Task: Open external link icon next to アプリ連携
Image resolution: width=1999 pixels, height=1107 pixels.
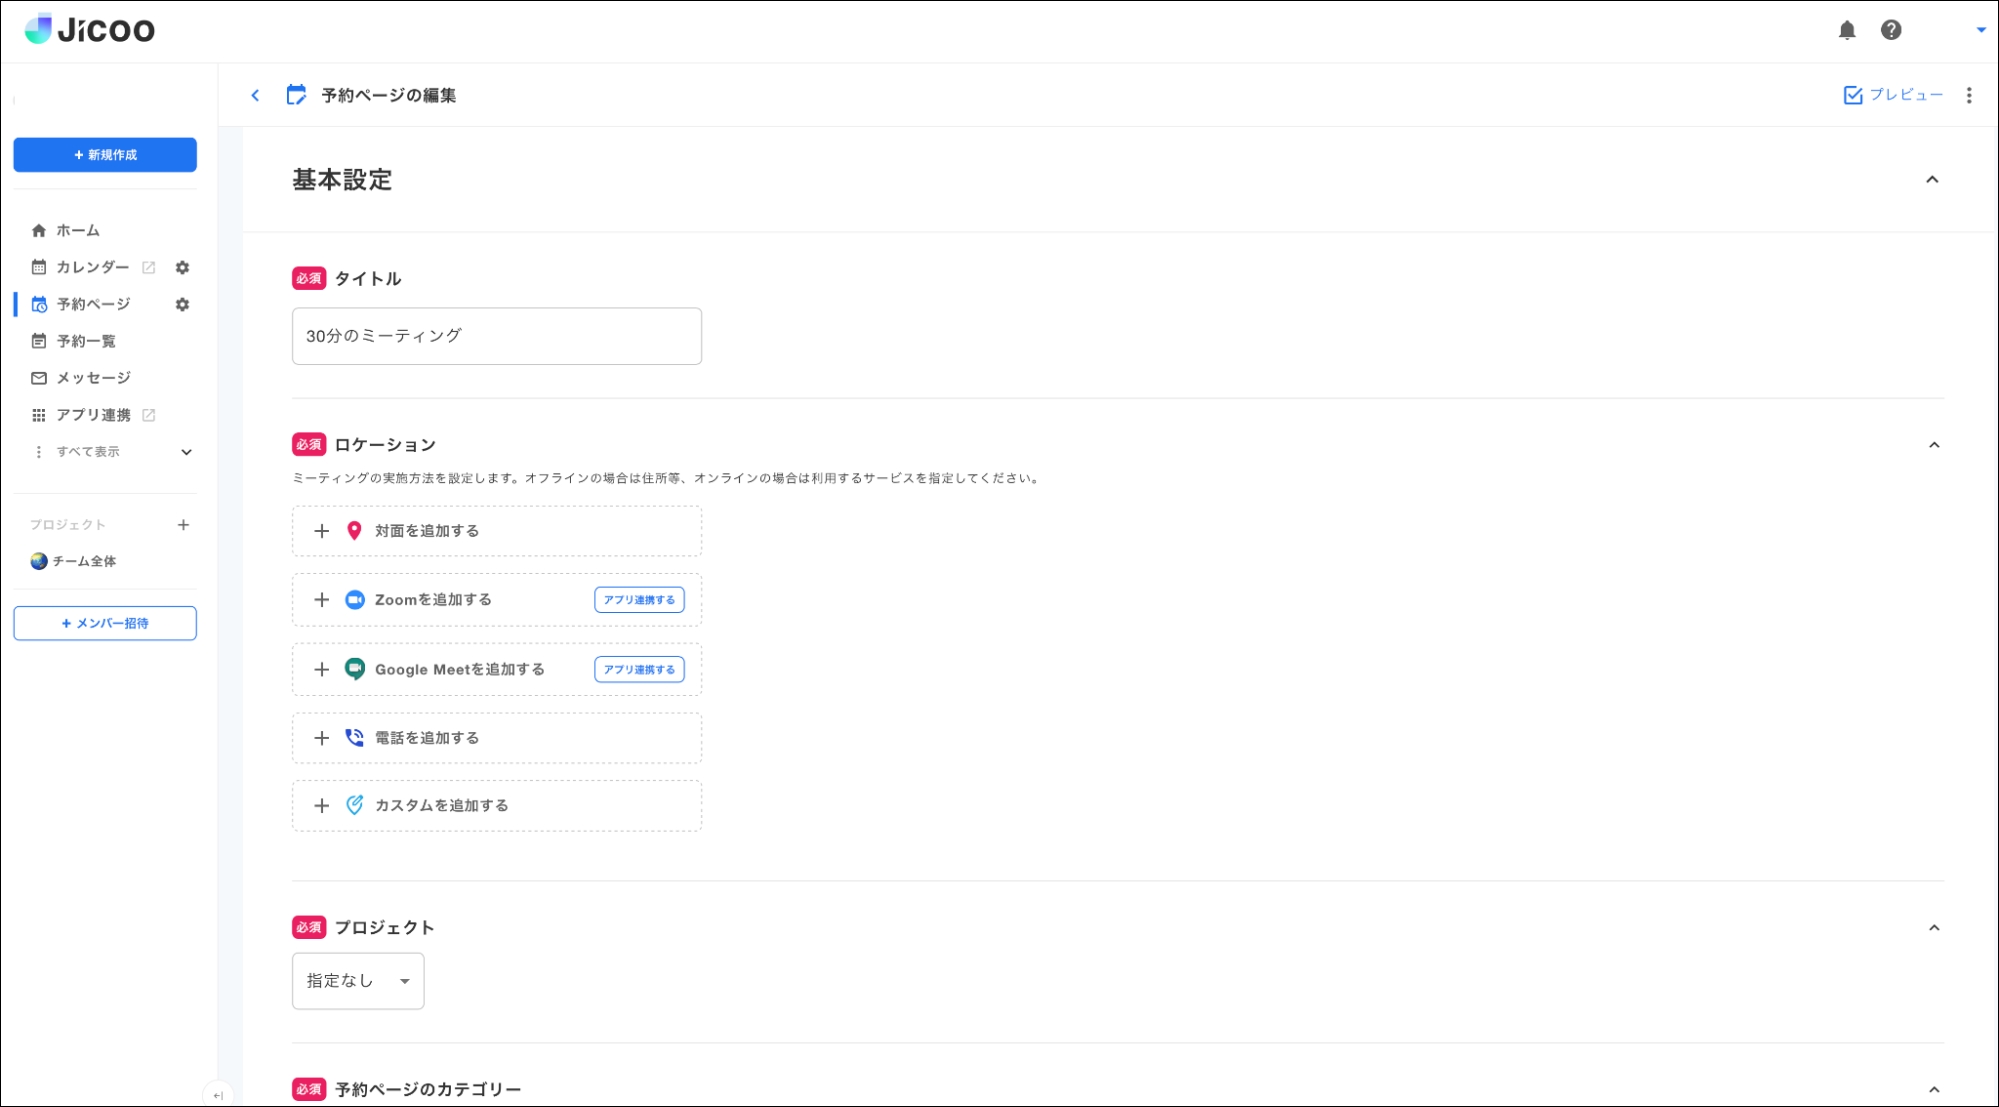Action: [149, 415]
